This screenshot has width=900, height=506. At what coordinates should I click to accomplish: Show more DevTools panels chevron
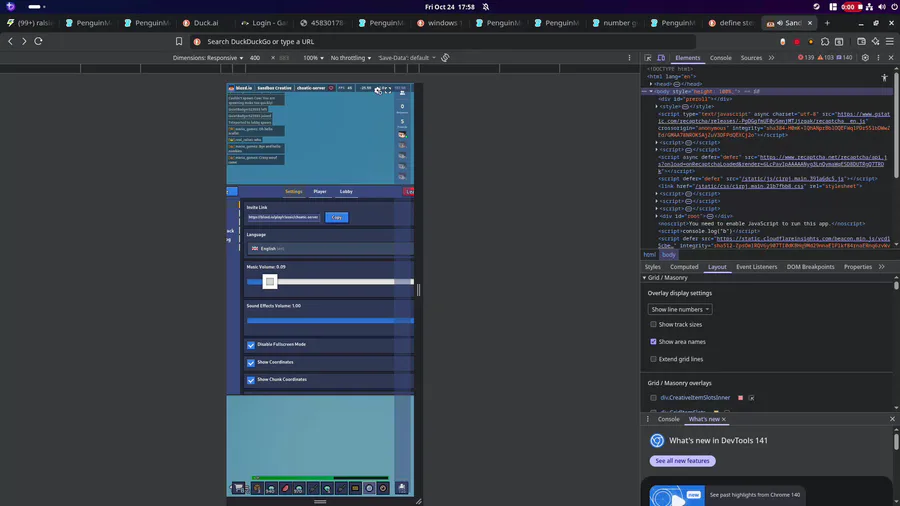coord(771,58)
